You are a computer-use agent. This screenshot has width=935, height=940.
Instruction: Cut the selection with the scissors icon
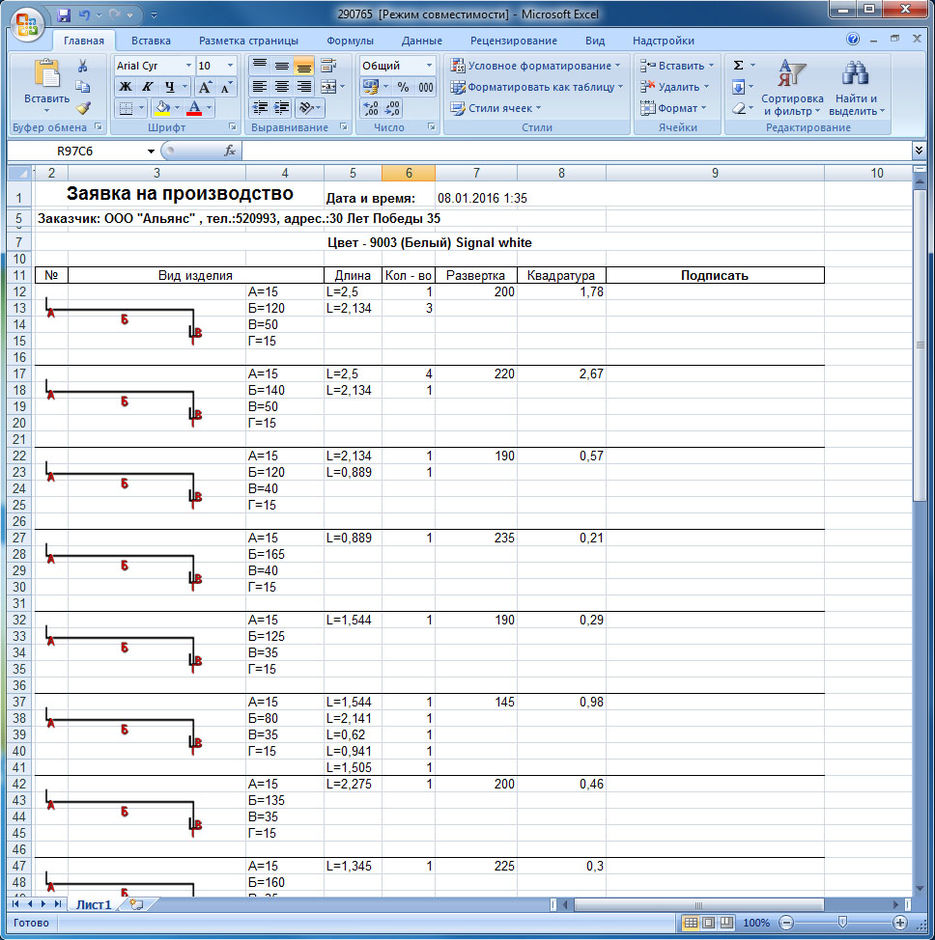click(83, 66)
